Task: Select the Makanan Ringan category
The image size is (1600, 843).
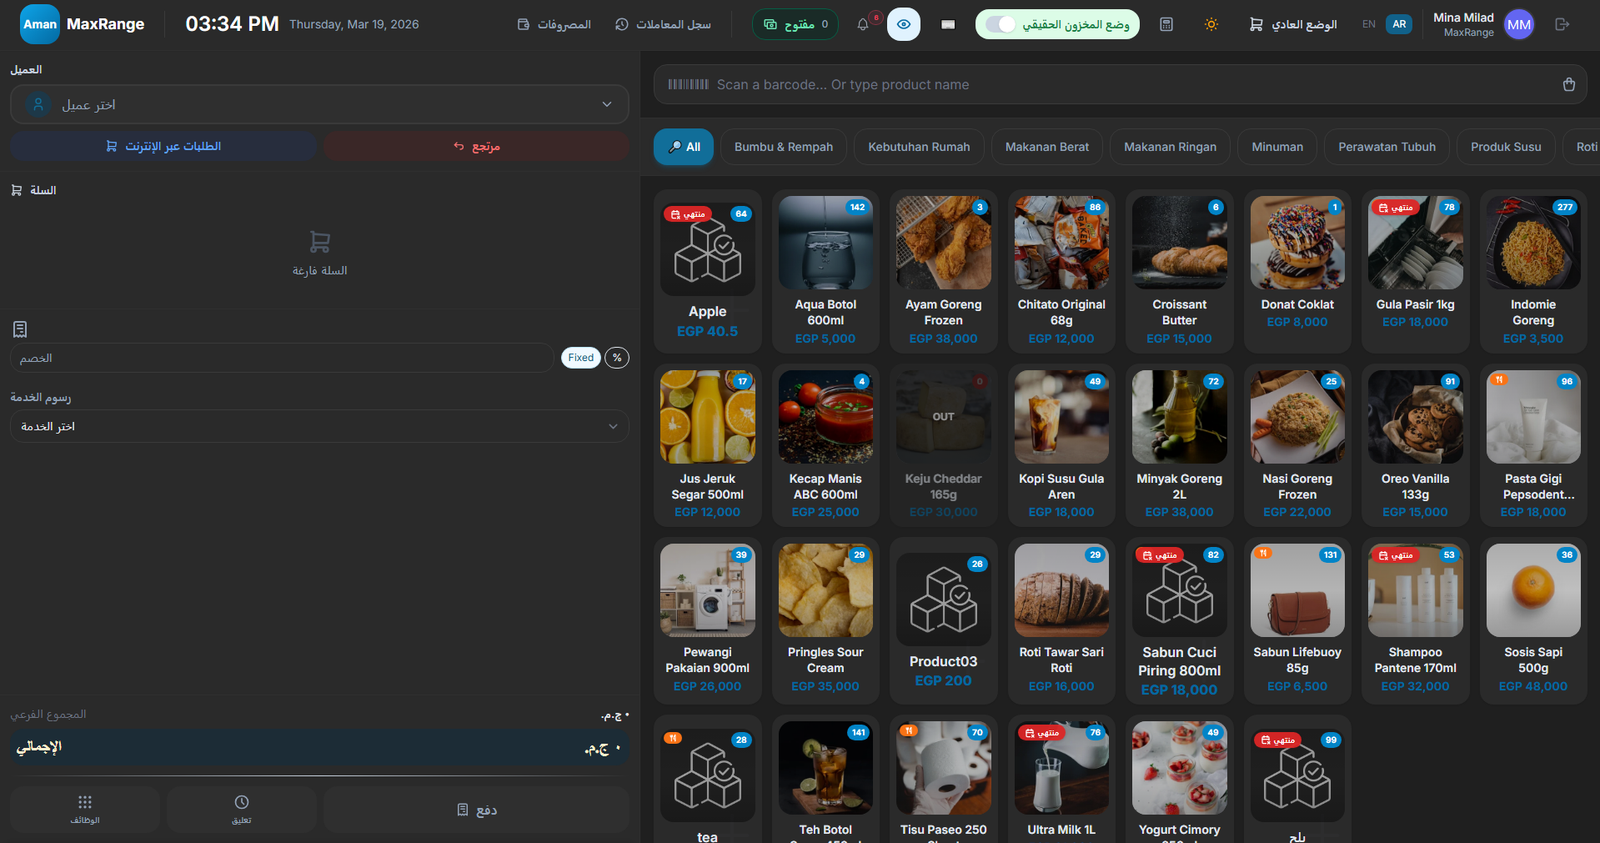Action: coord(1170,147)
